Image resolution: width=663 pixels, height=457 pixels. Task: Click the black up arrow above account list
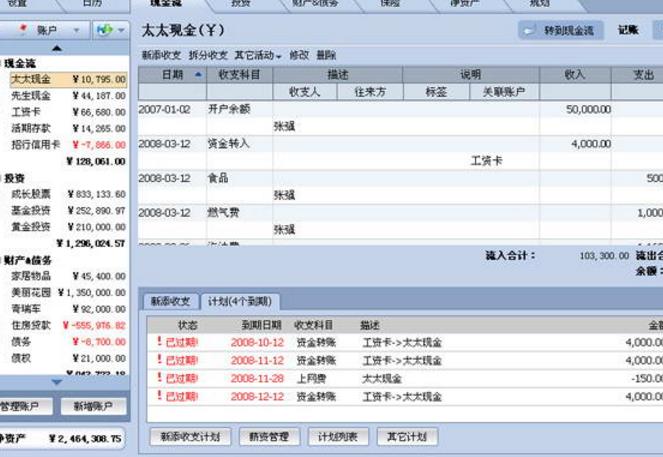tap(57, 48)
